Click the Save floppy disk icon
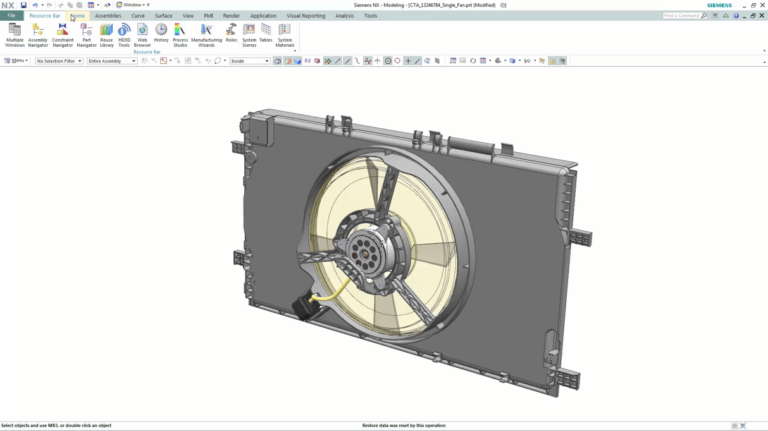 tap(23, 5)
